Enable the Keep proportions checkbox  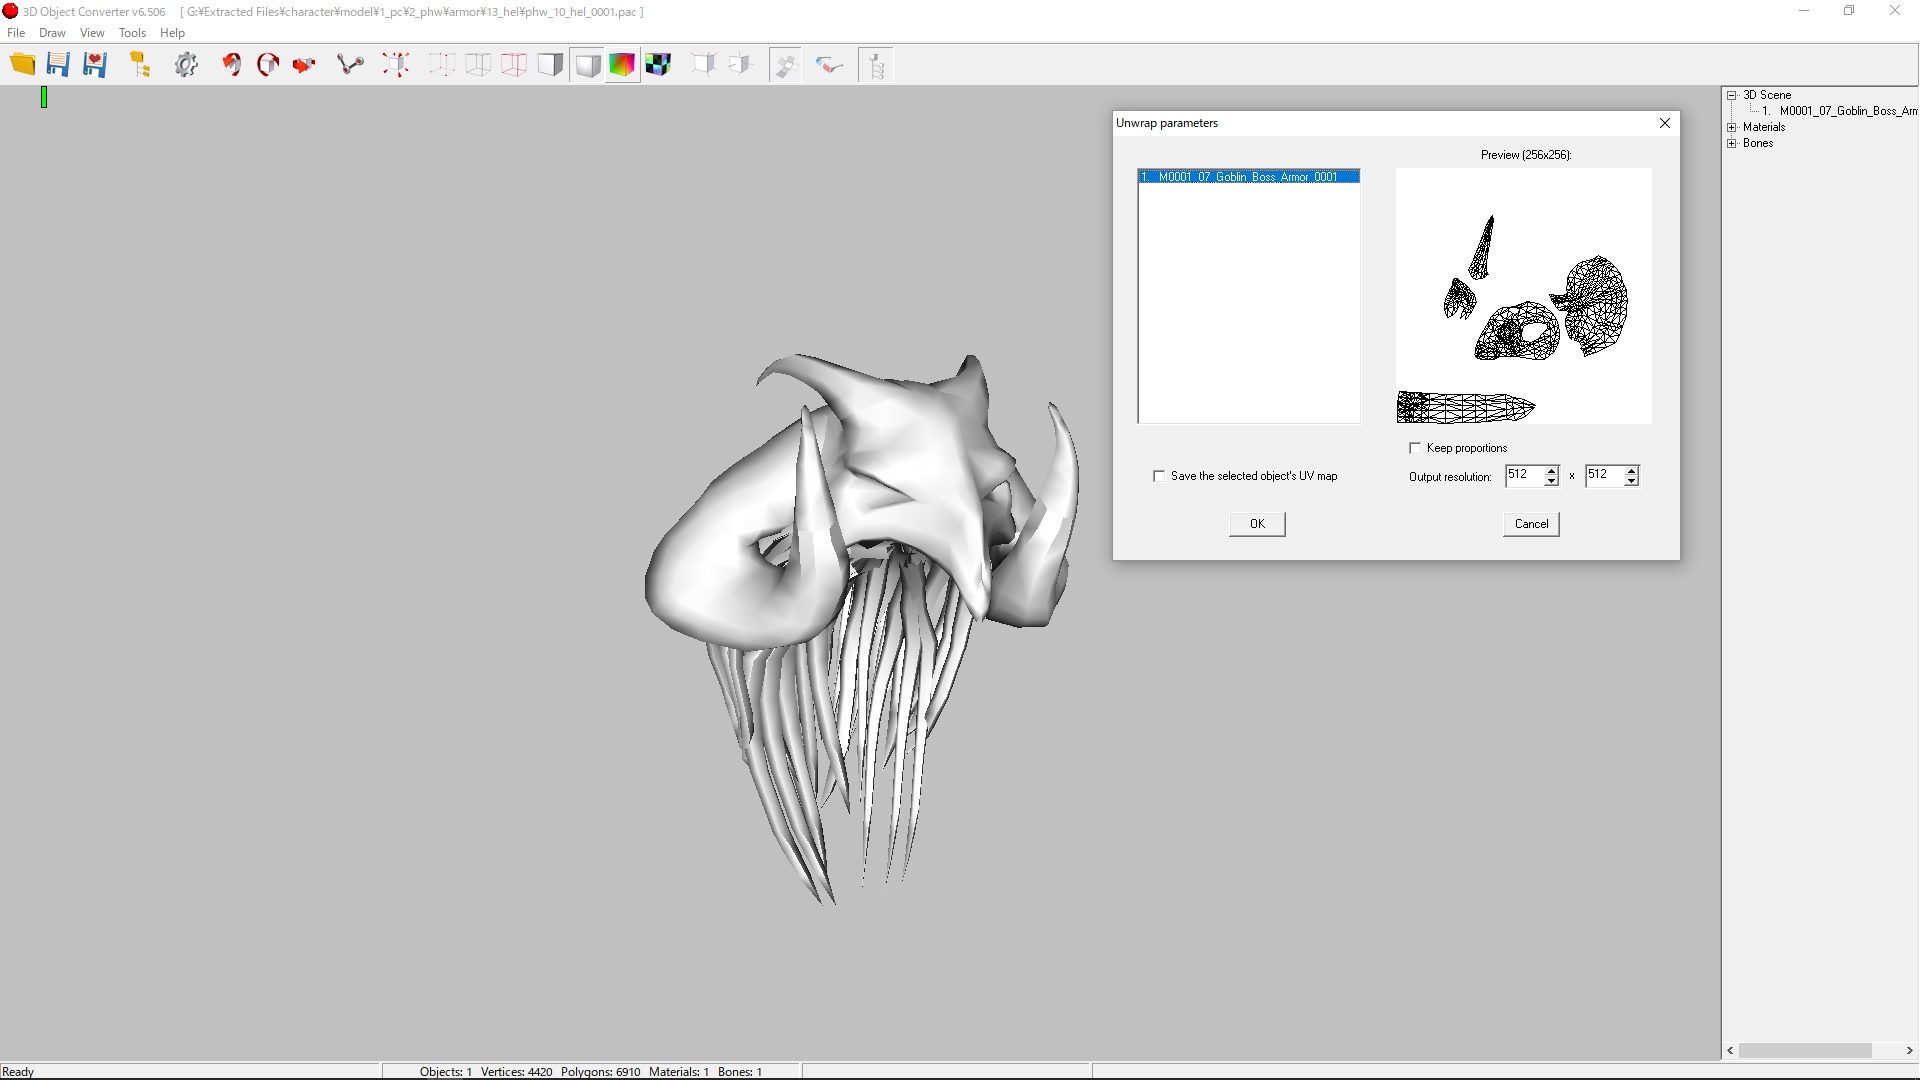[1415, 448]
